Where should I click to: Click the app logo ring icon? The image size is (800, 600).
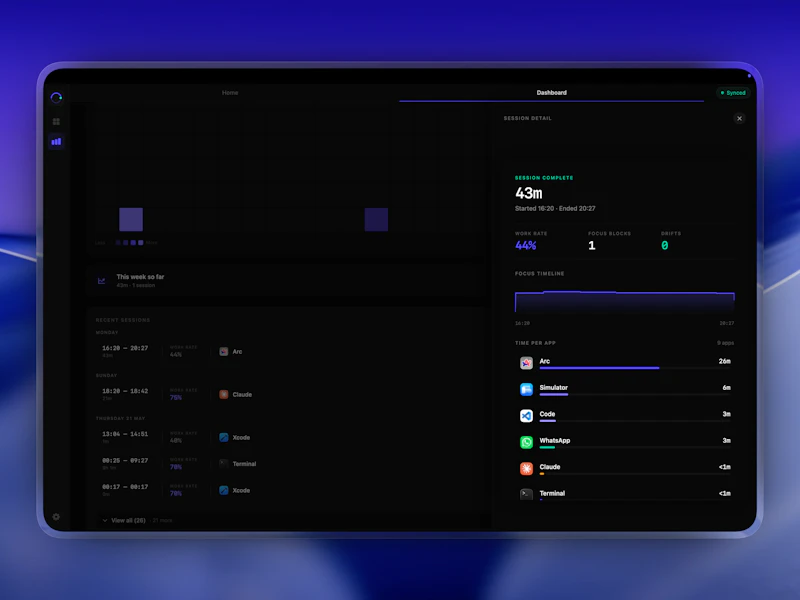point(56,97)
